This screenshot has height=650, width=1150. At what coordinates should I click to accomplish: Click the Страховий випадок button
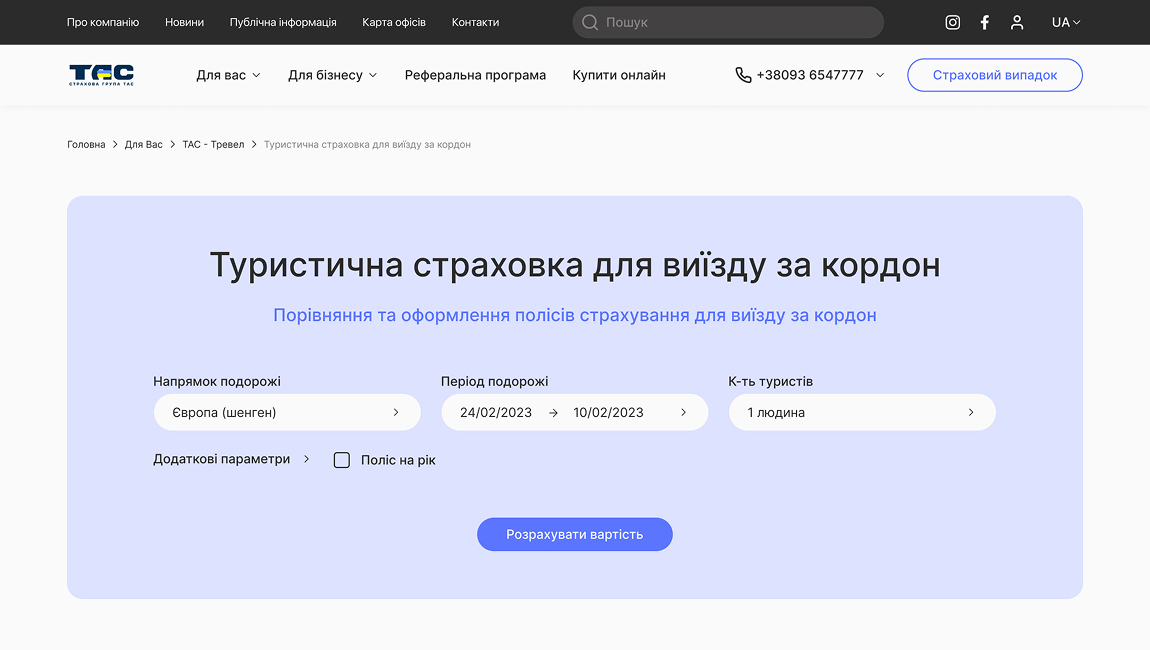pyautogui.click(x=994, y=74)
